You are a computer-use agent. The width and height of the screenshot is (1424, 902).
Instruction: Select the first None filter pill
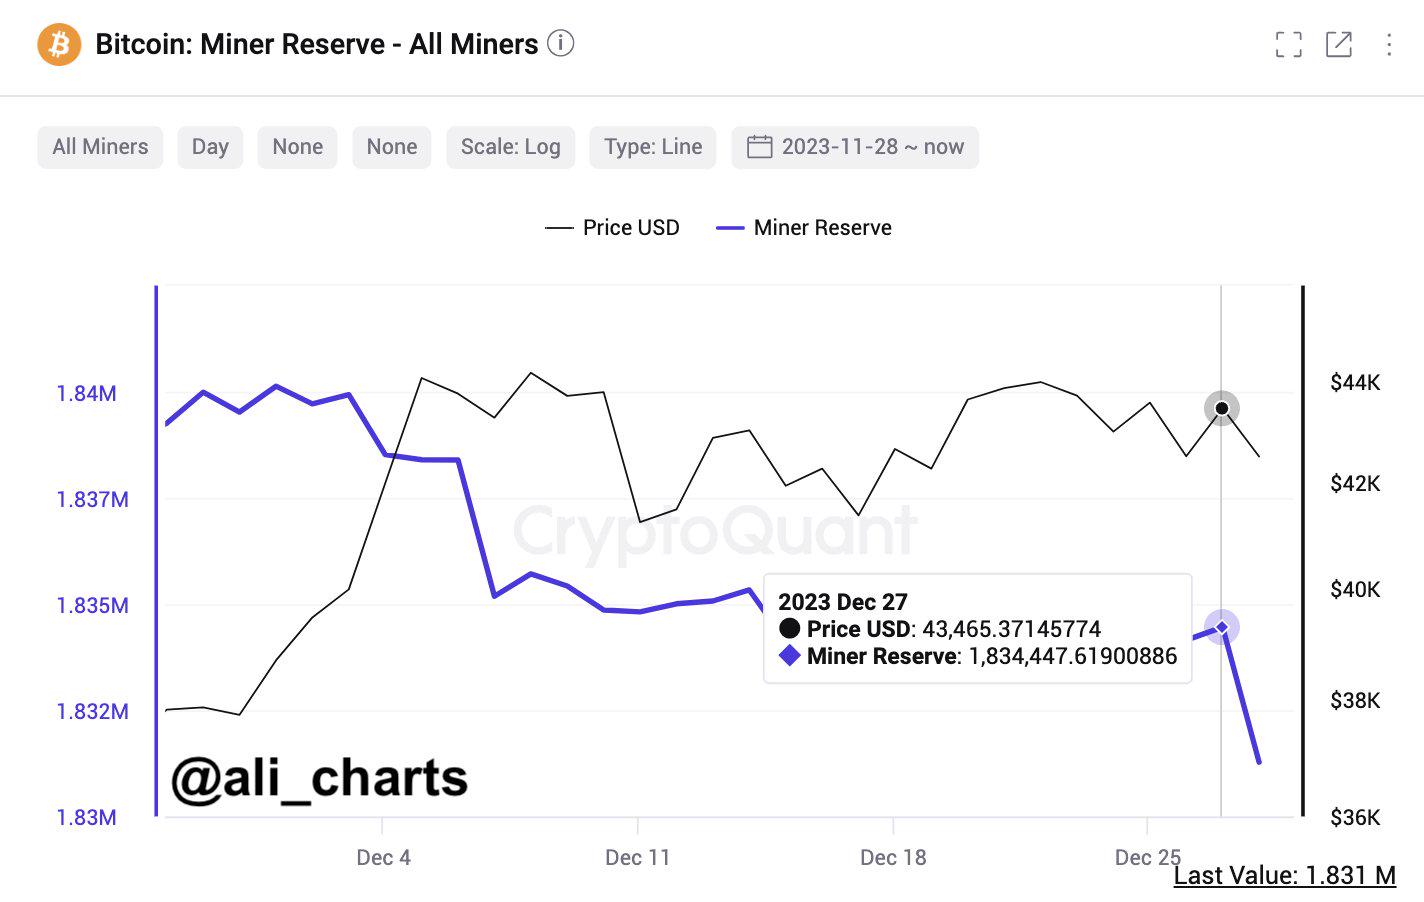[297, 147]
